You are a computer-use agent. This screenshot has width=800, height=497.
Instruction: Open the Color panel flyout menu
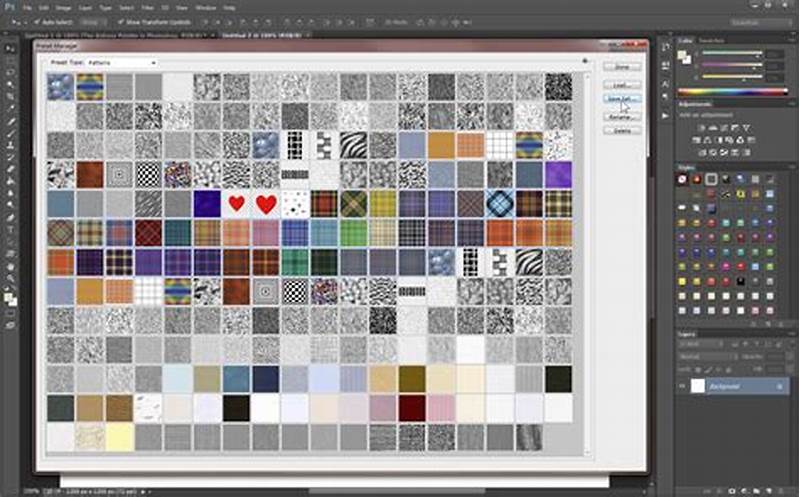[x=792, y=40]
